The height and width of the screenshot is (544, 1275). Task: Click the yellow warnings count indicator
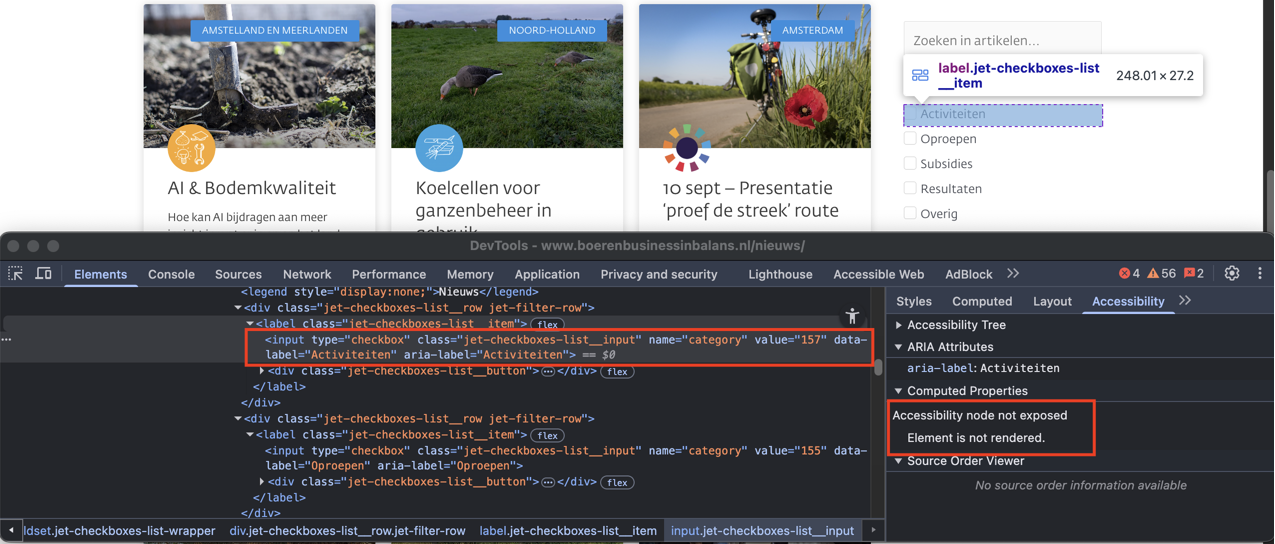(1161, 274)
